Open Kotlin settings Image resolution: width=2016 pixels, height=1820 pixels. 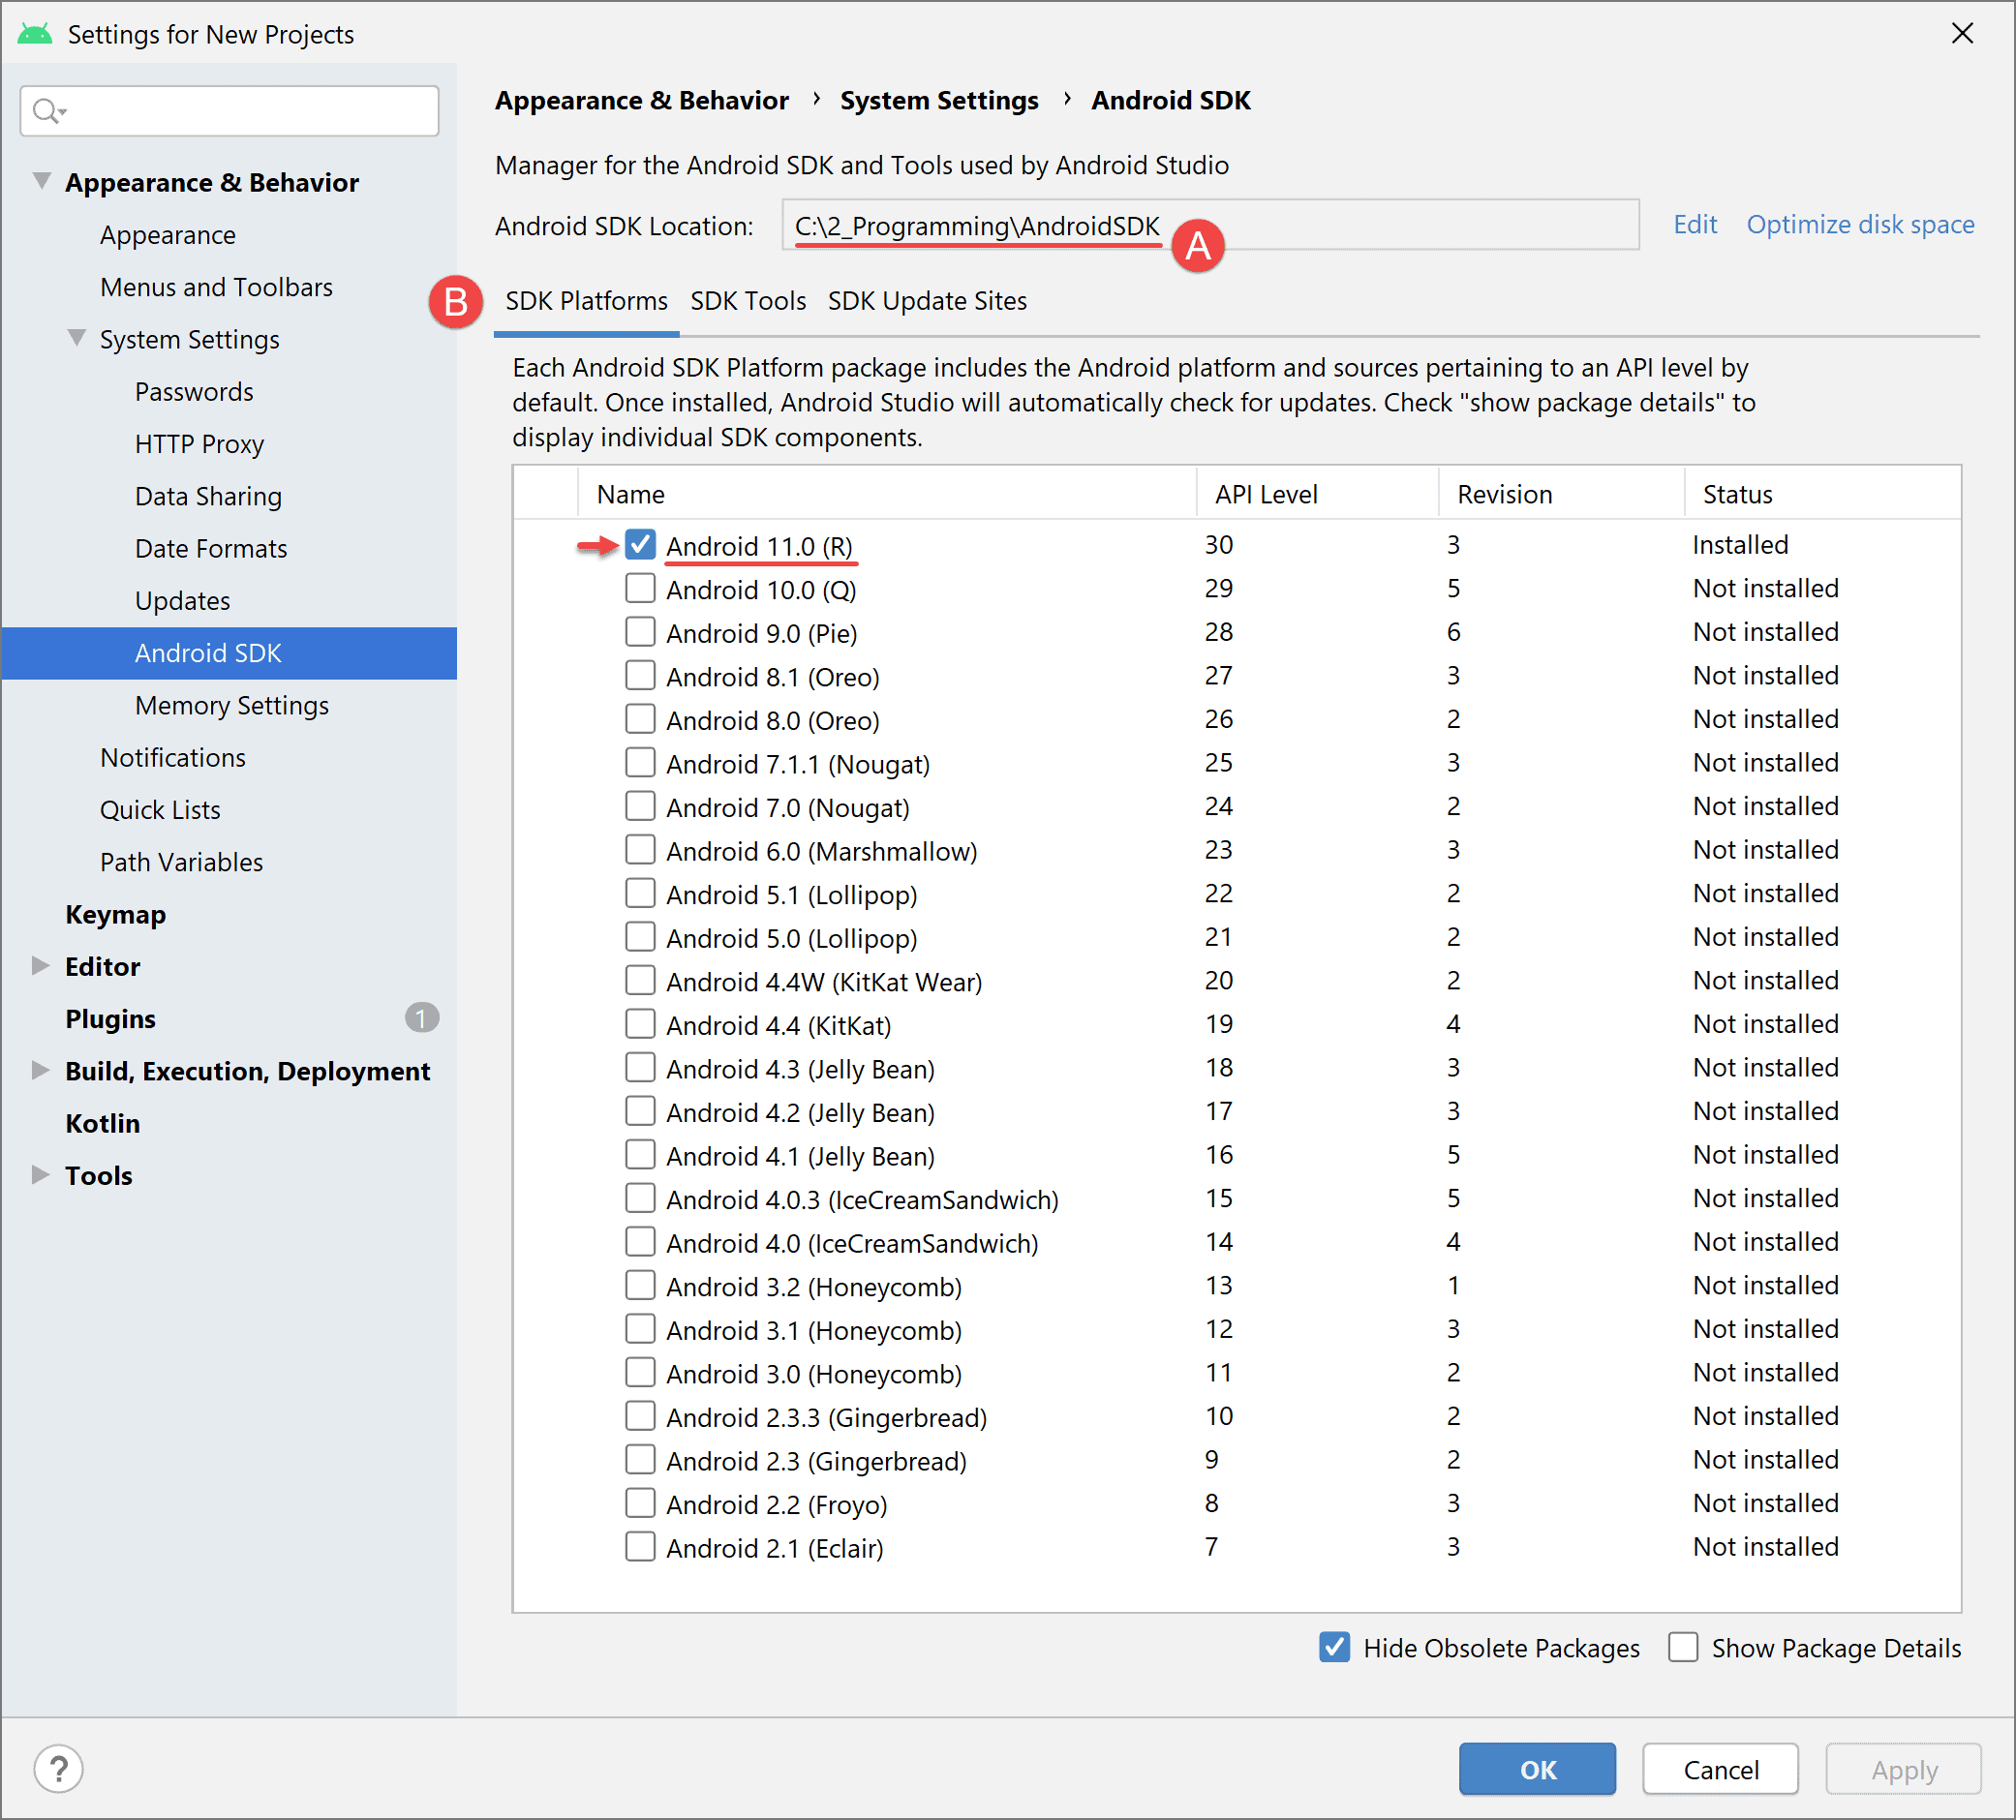103,1123
